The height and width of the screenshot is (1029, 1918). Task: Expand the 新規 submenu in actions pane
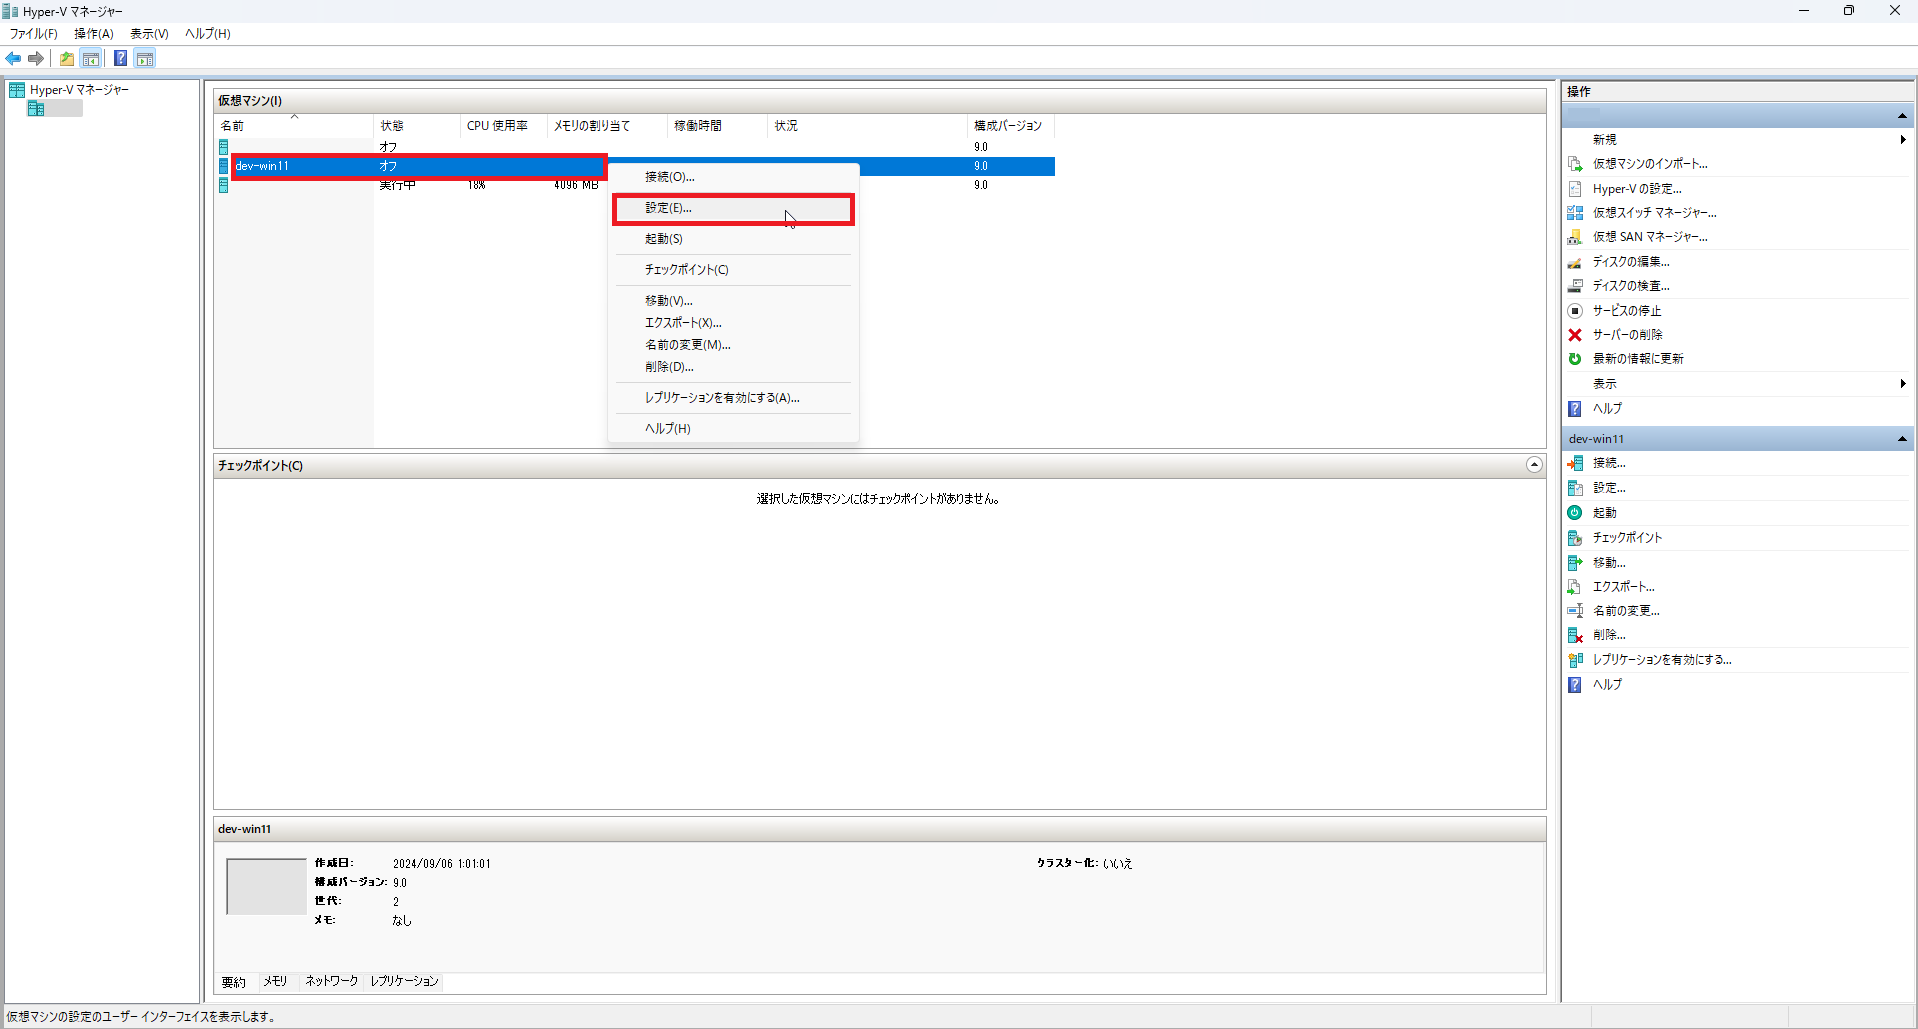1902,140
